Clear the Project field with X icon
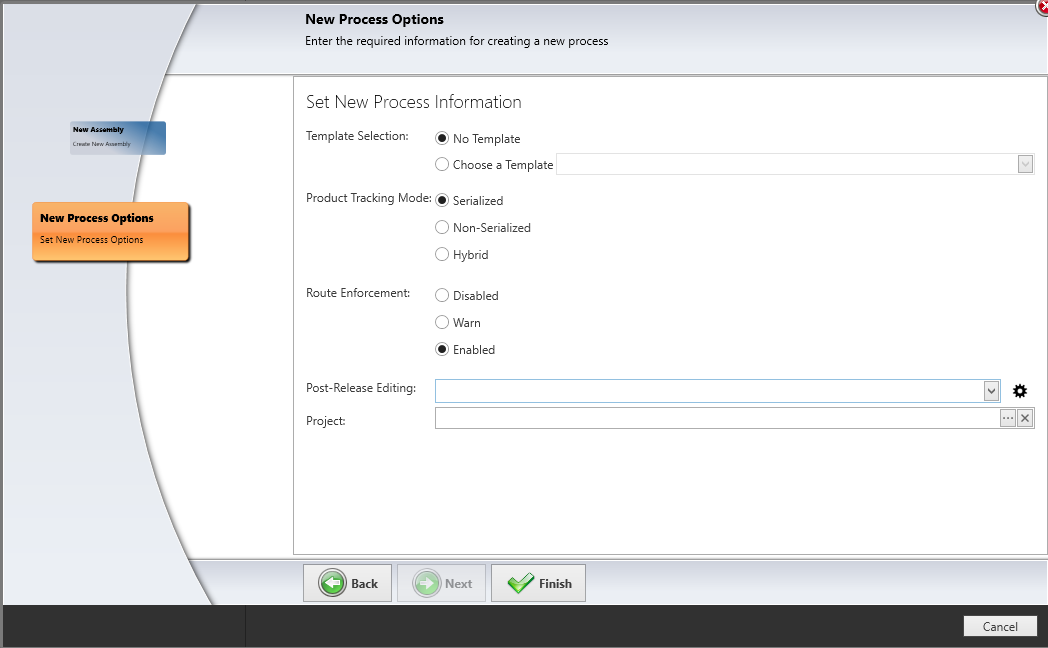Viewport: 1048px width, 648px height. click(x=1025, y=418)
